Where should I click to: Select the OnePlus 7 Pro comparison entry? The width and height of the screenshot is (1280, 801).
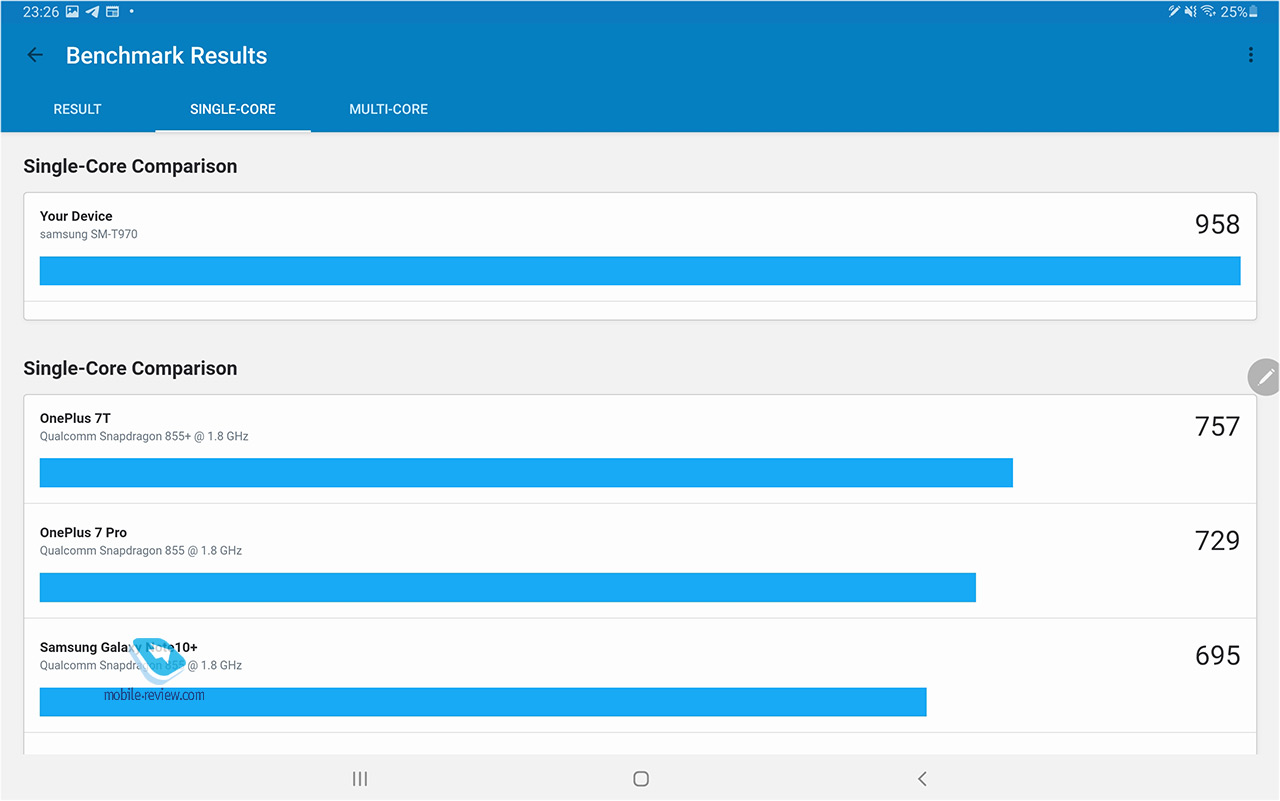click(640, 561)
